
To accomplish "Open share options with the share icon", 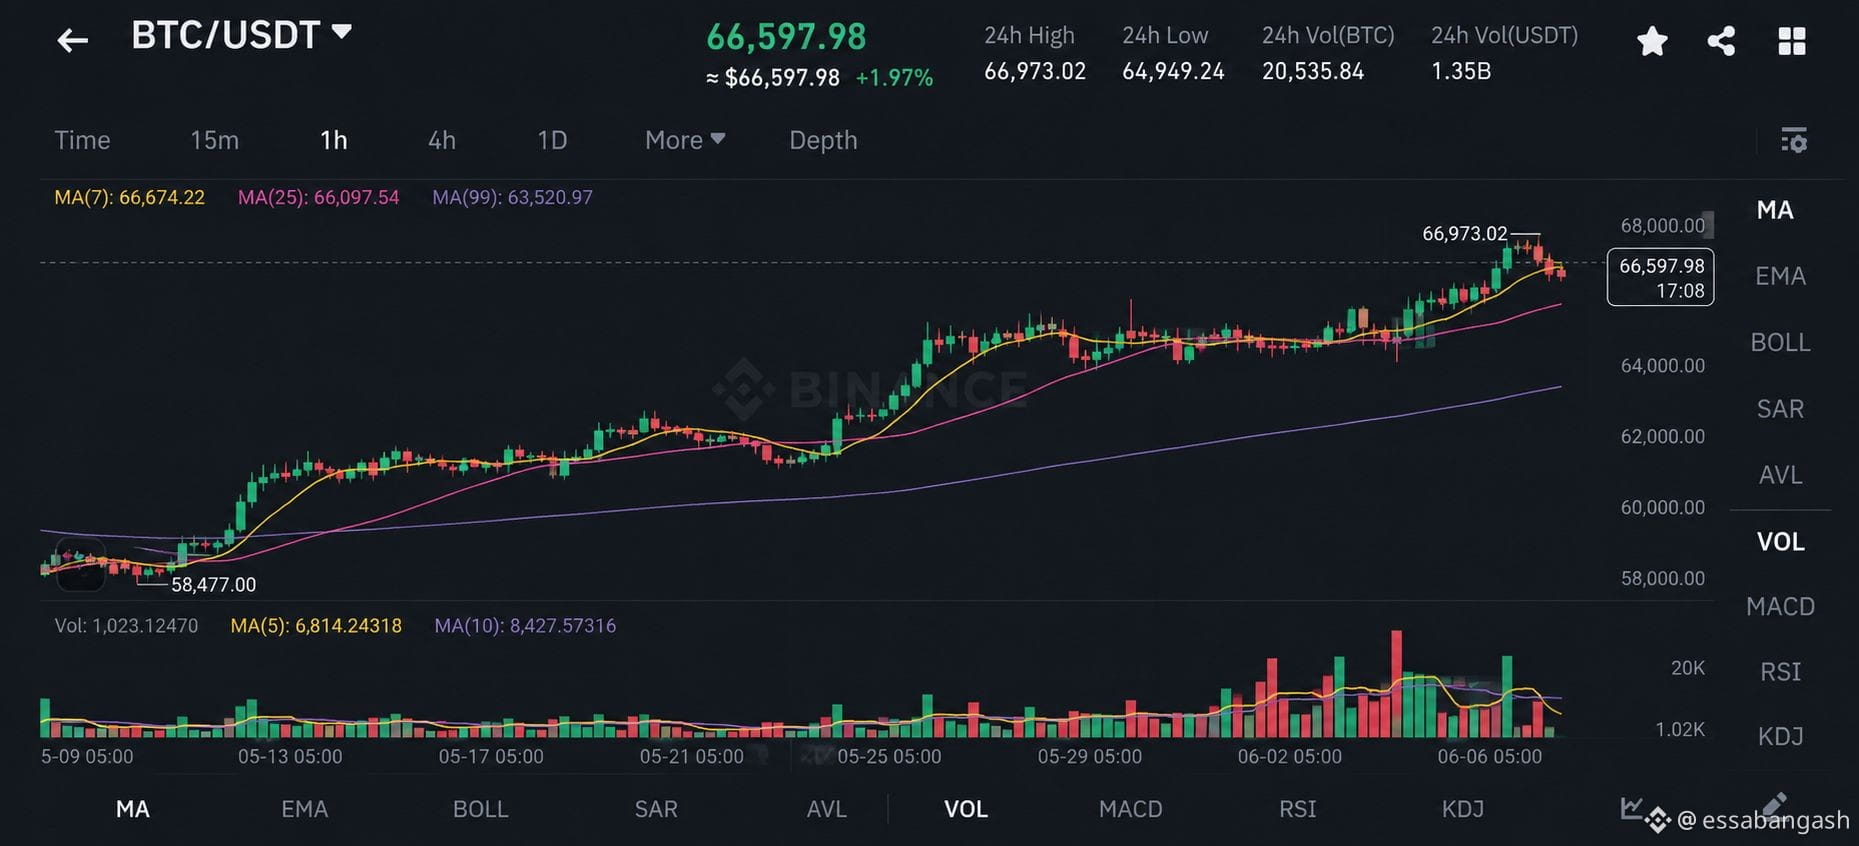I will 1721,41.
